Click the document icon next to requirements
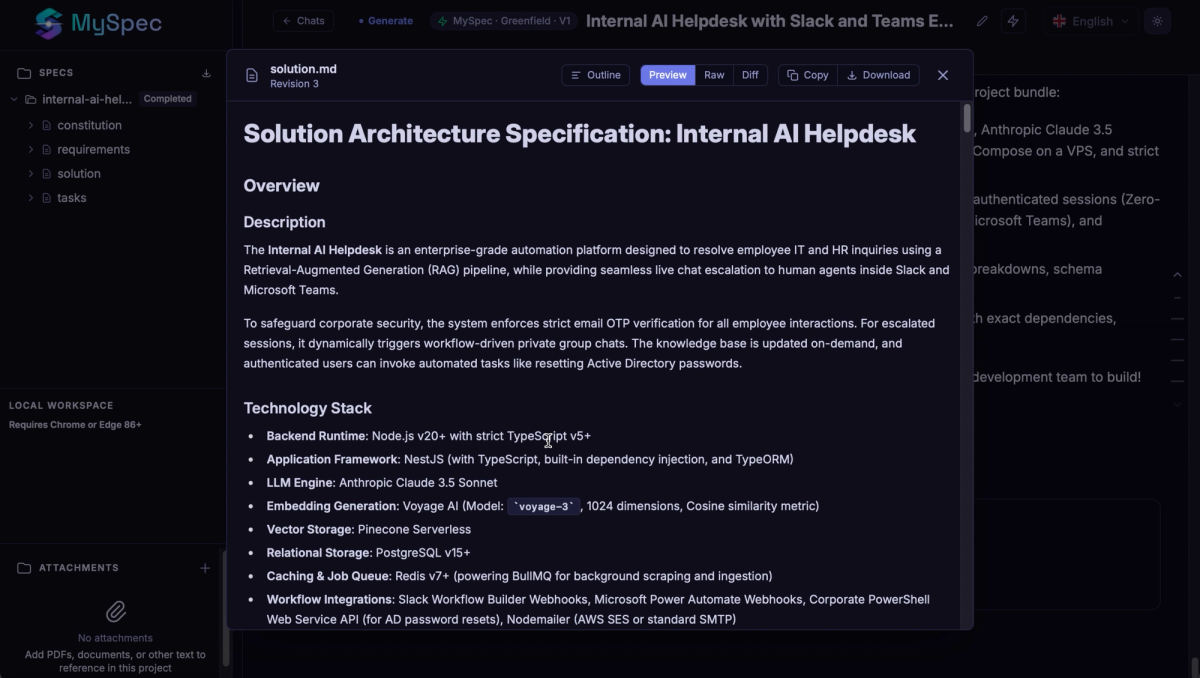Screen dimensions: 1200x678 coord(47,149)
